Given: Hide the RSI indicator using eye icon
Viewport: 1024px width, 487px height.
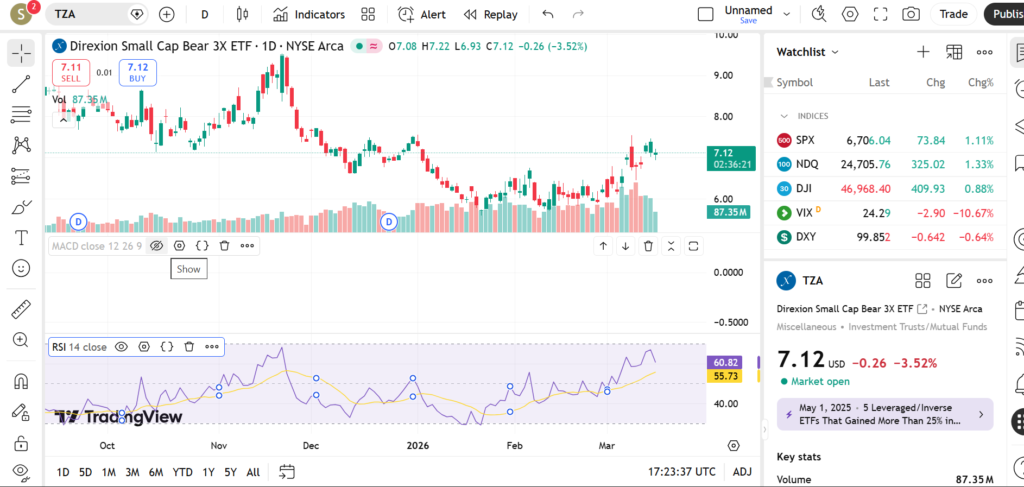Looking at the screenshot, I should pyautogui.click(x=121, y=347).
